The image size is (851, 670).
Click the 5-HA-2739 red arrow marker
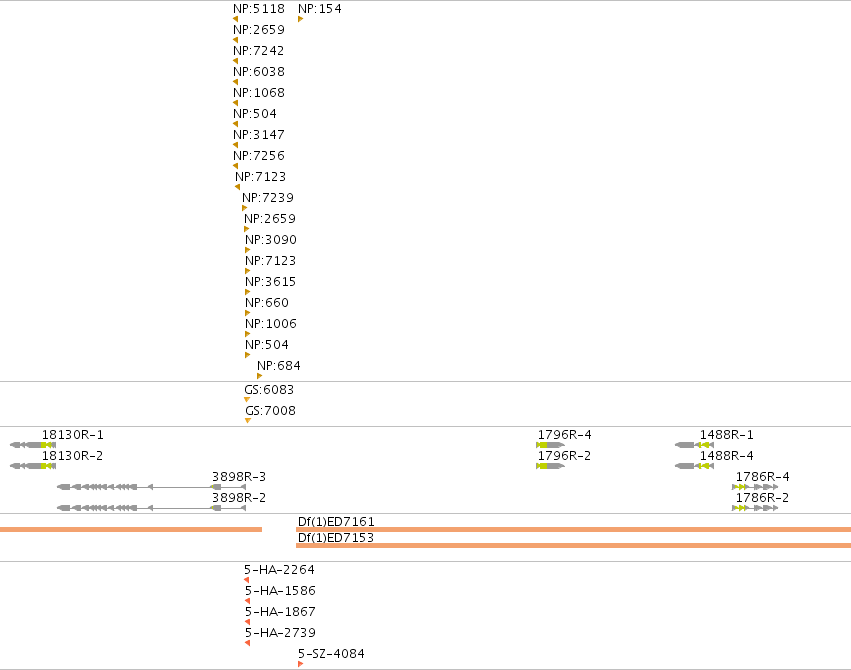click(247, 643)
